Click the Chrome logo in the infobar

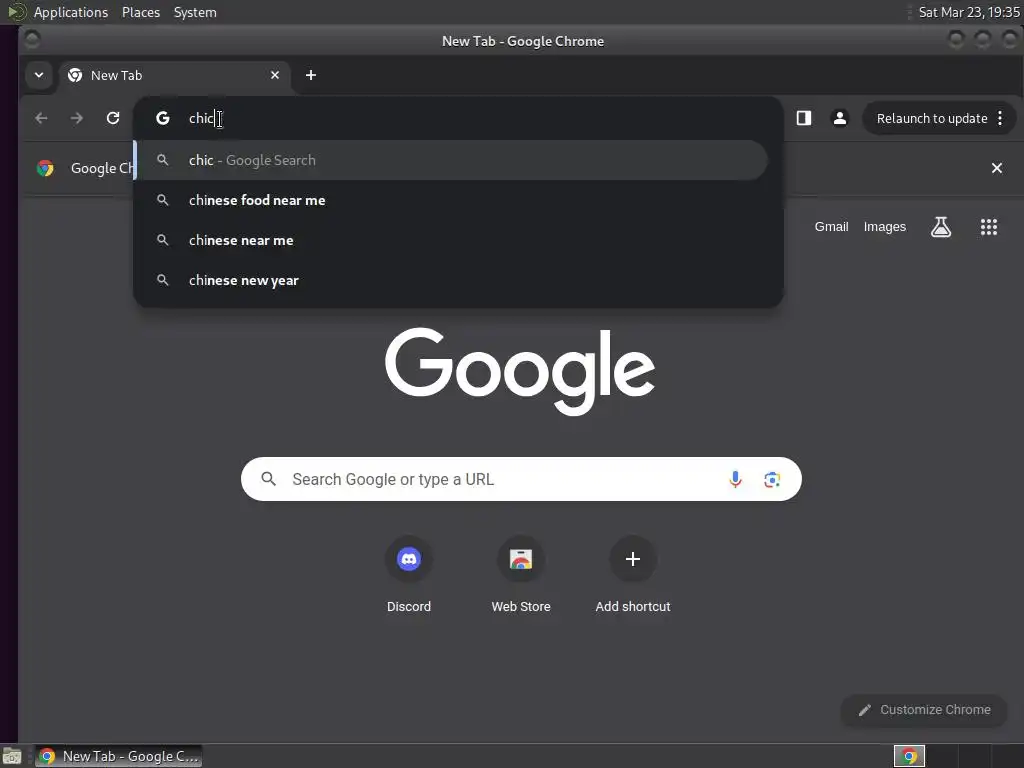(x=45, y=168)
